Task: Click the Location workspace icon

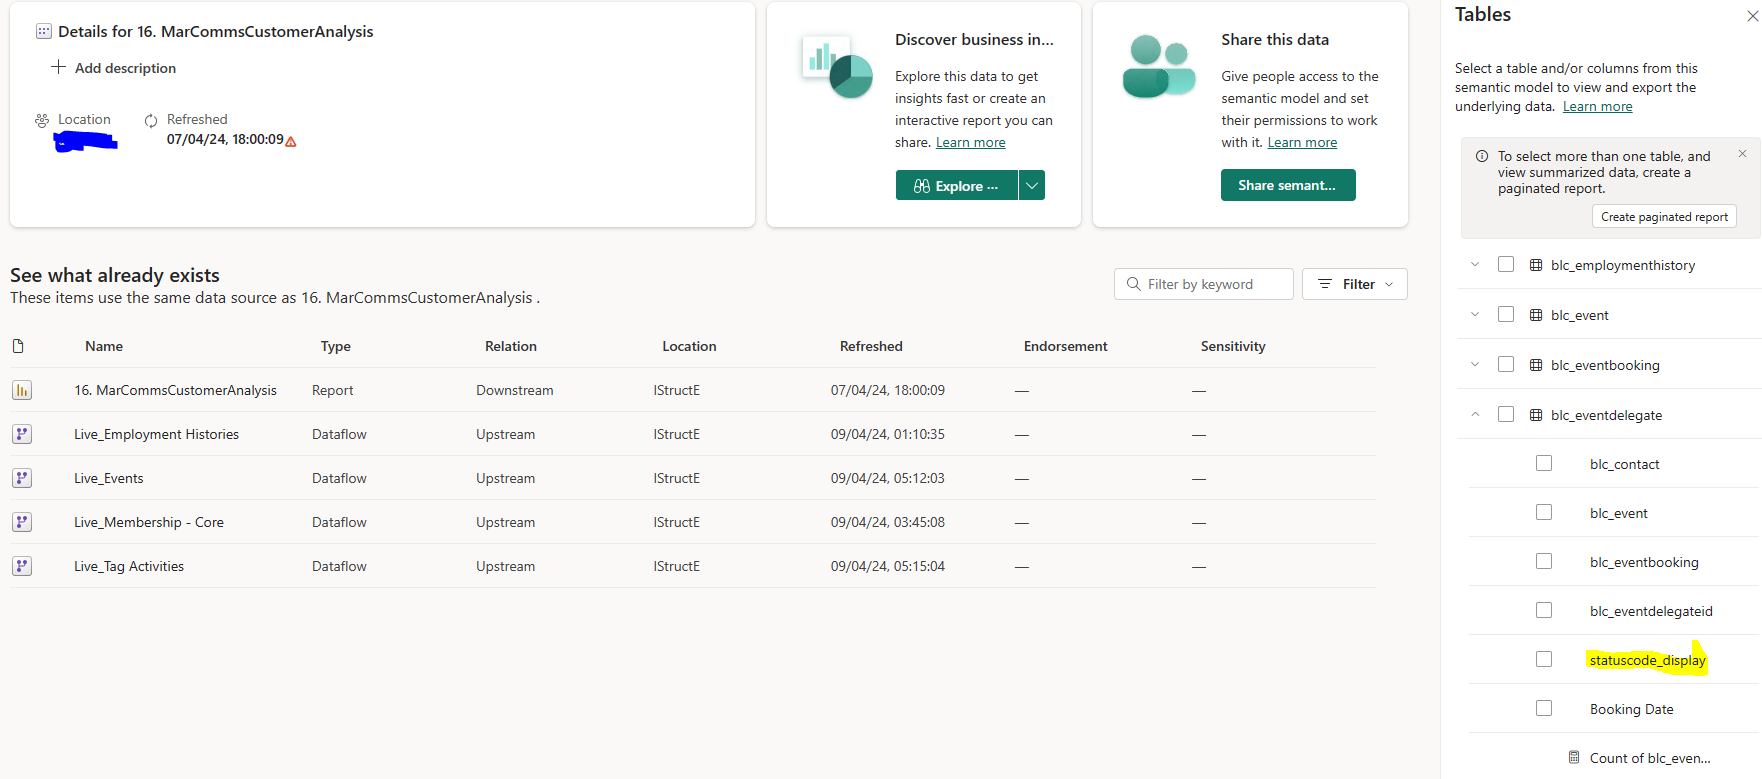Action: (42, 120)
